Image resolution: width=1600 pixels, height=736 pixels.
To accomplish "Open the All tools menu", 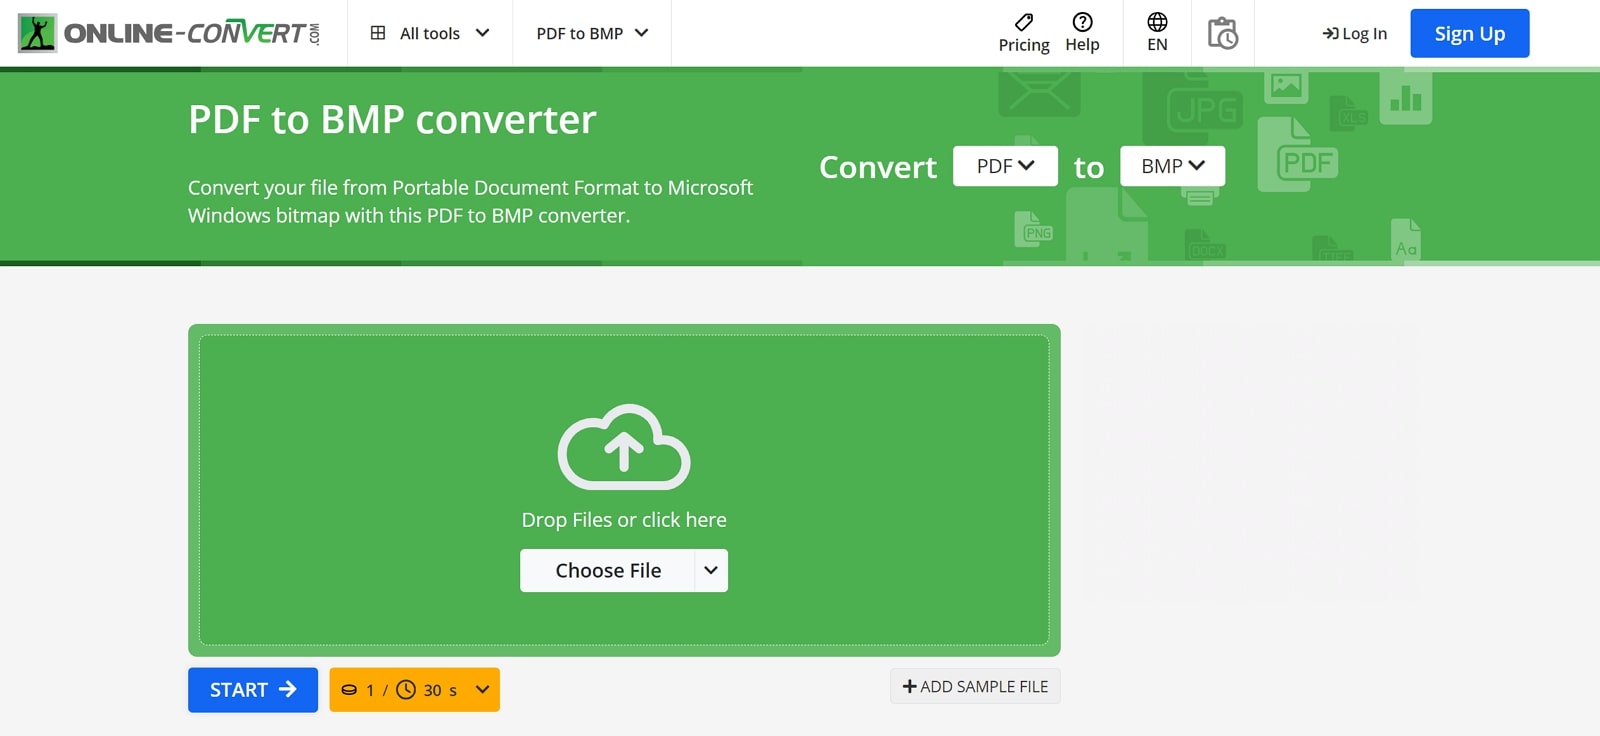I will (430, 33).
